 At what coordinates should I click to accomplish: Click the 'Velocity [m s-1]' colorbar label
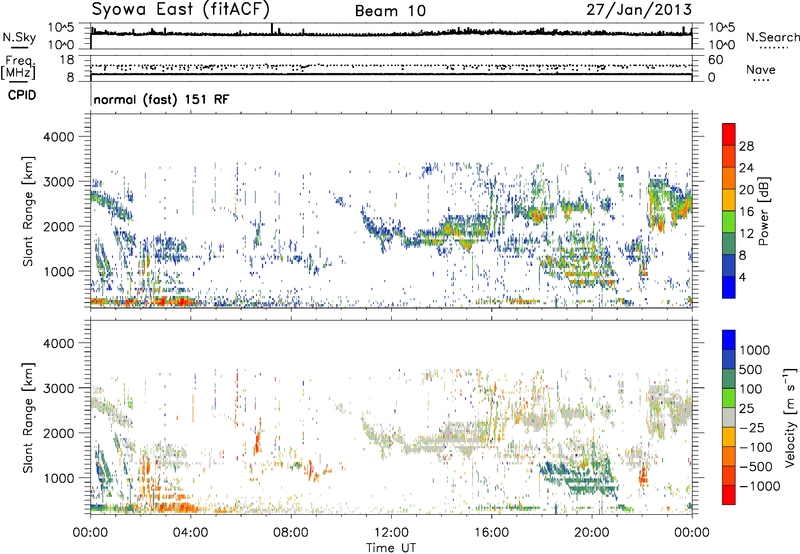coord(790,417)
